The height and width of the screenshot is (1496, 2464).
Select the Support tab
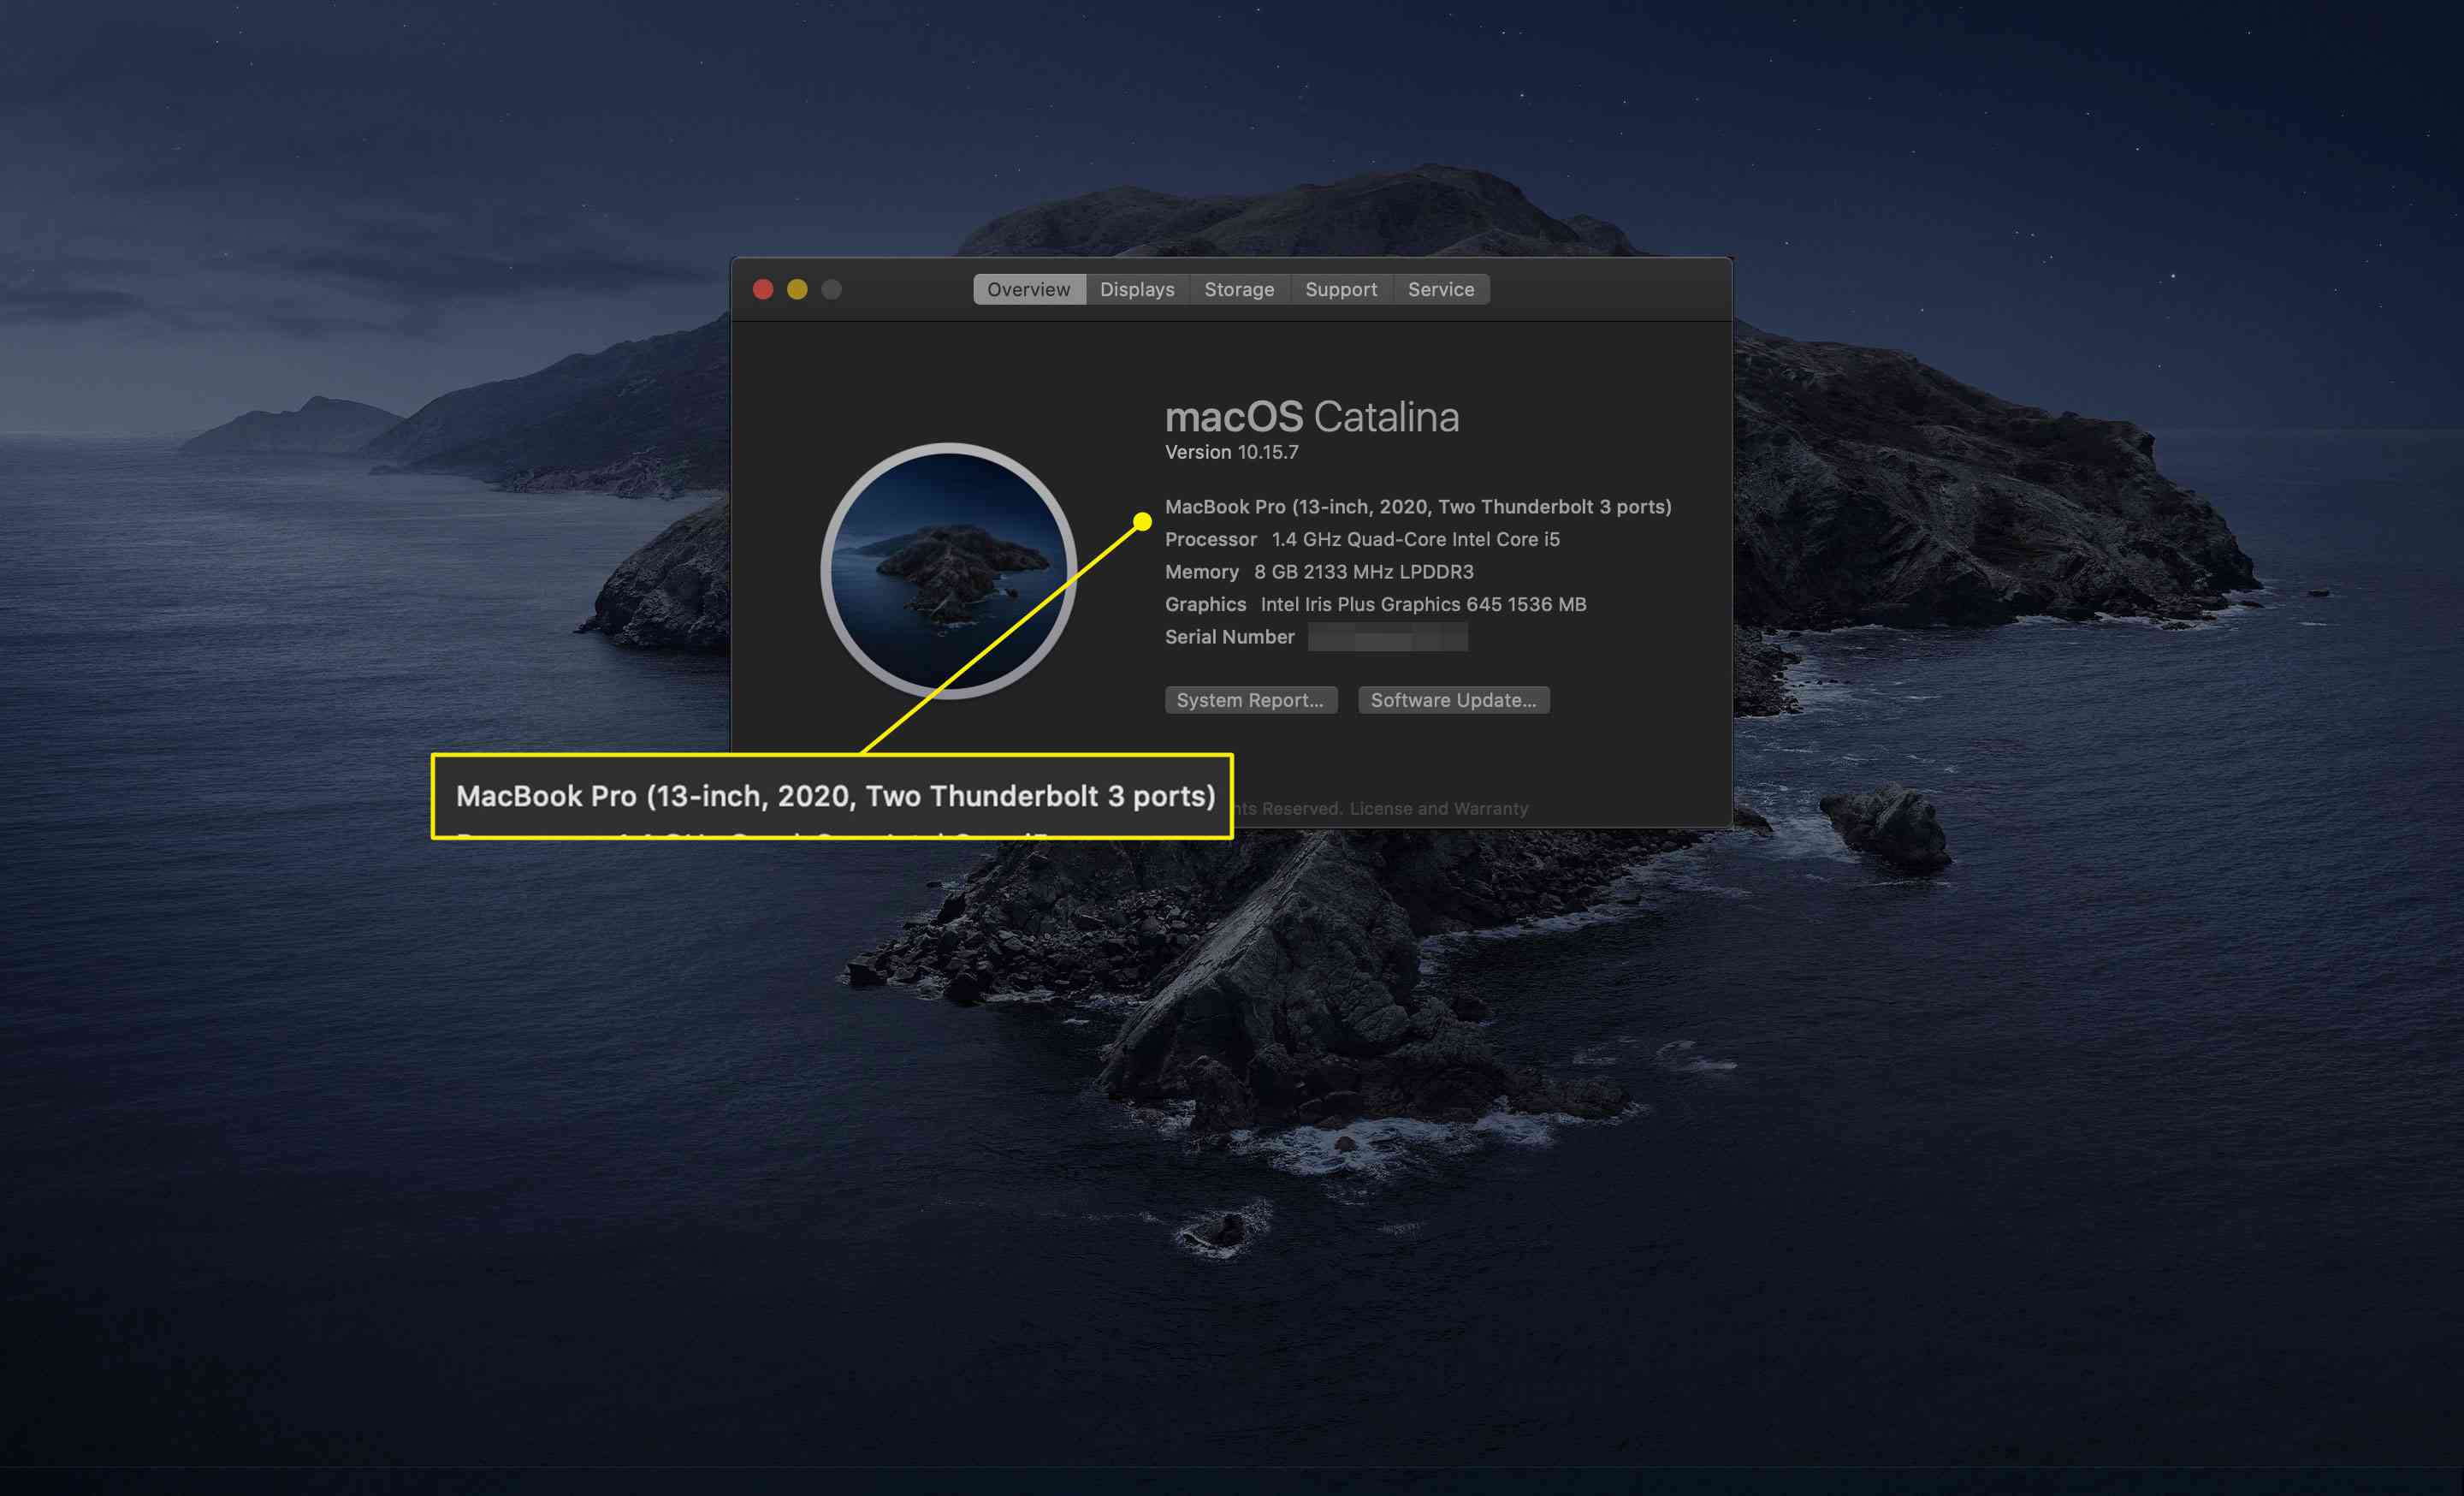click(1341, 289)
